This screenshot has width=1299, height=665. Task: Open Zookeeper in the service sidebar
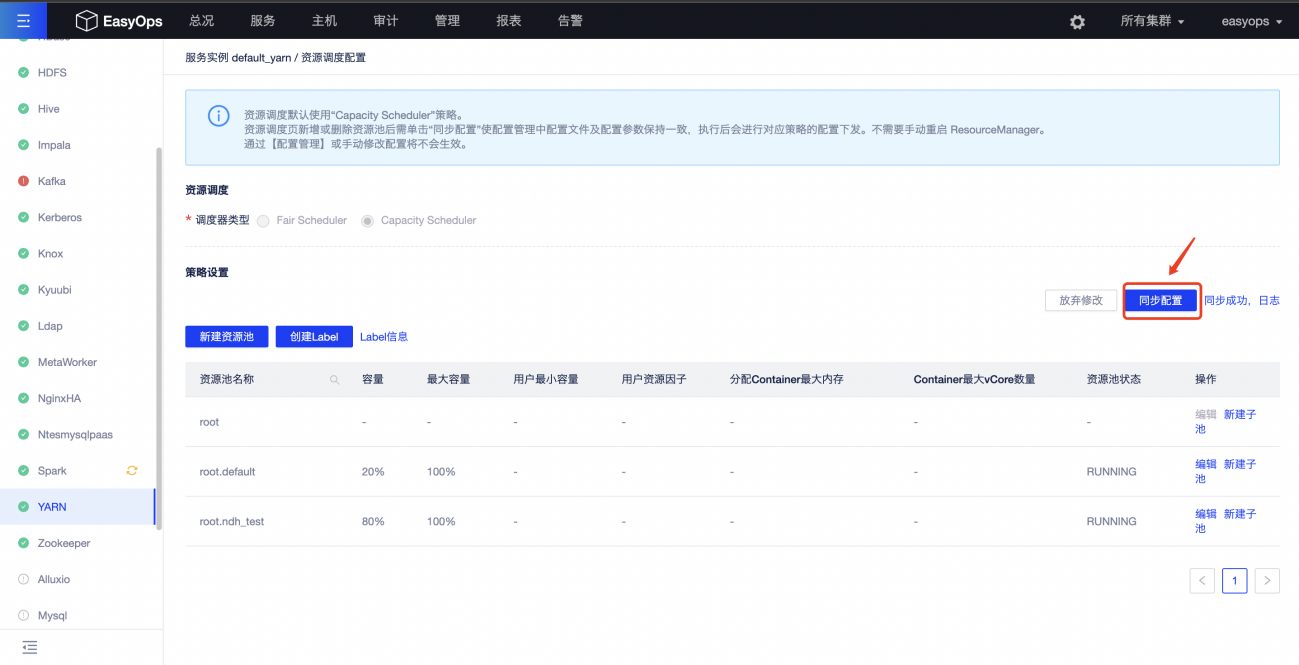(x=64, y=543)
